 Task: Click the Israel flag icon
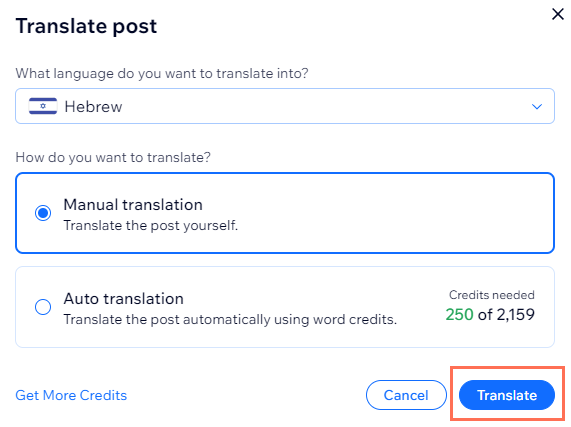tap(43, 106)
